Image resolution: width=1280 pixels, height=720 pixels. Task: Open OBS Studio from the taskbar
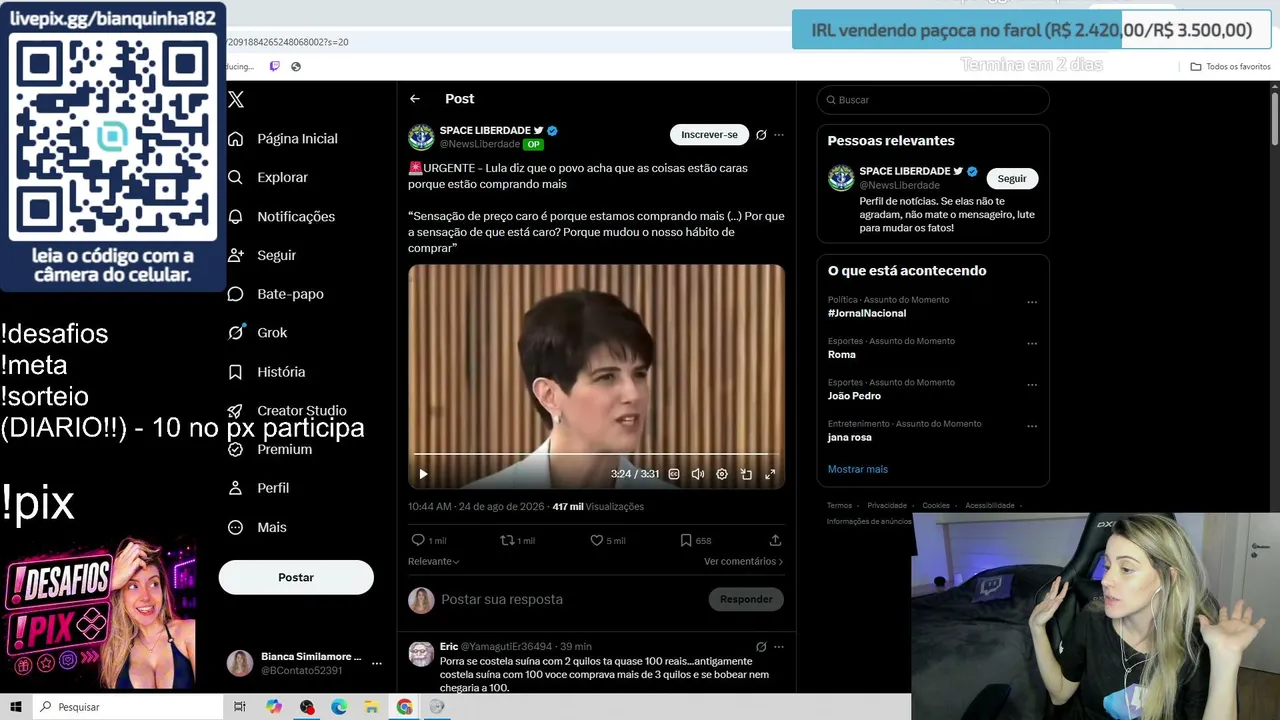point(307,707)
